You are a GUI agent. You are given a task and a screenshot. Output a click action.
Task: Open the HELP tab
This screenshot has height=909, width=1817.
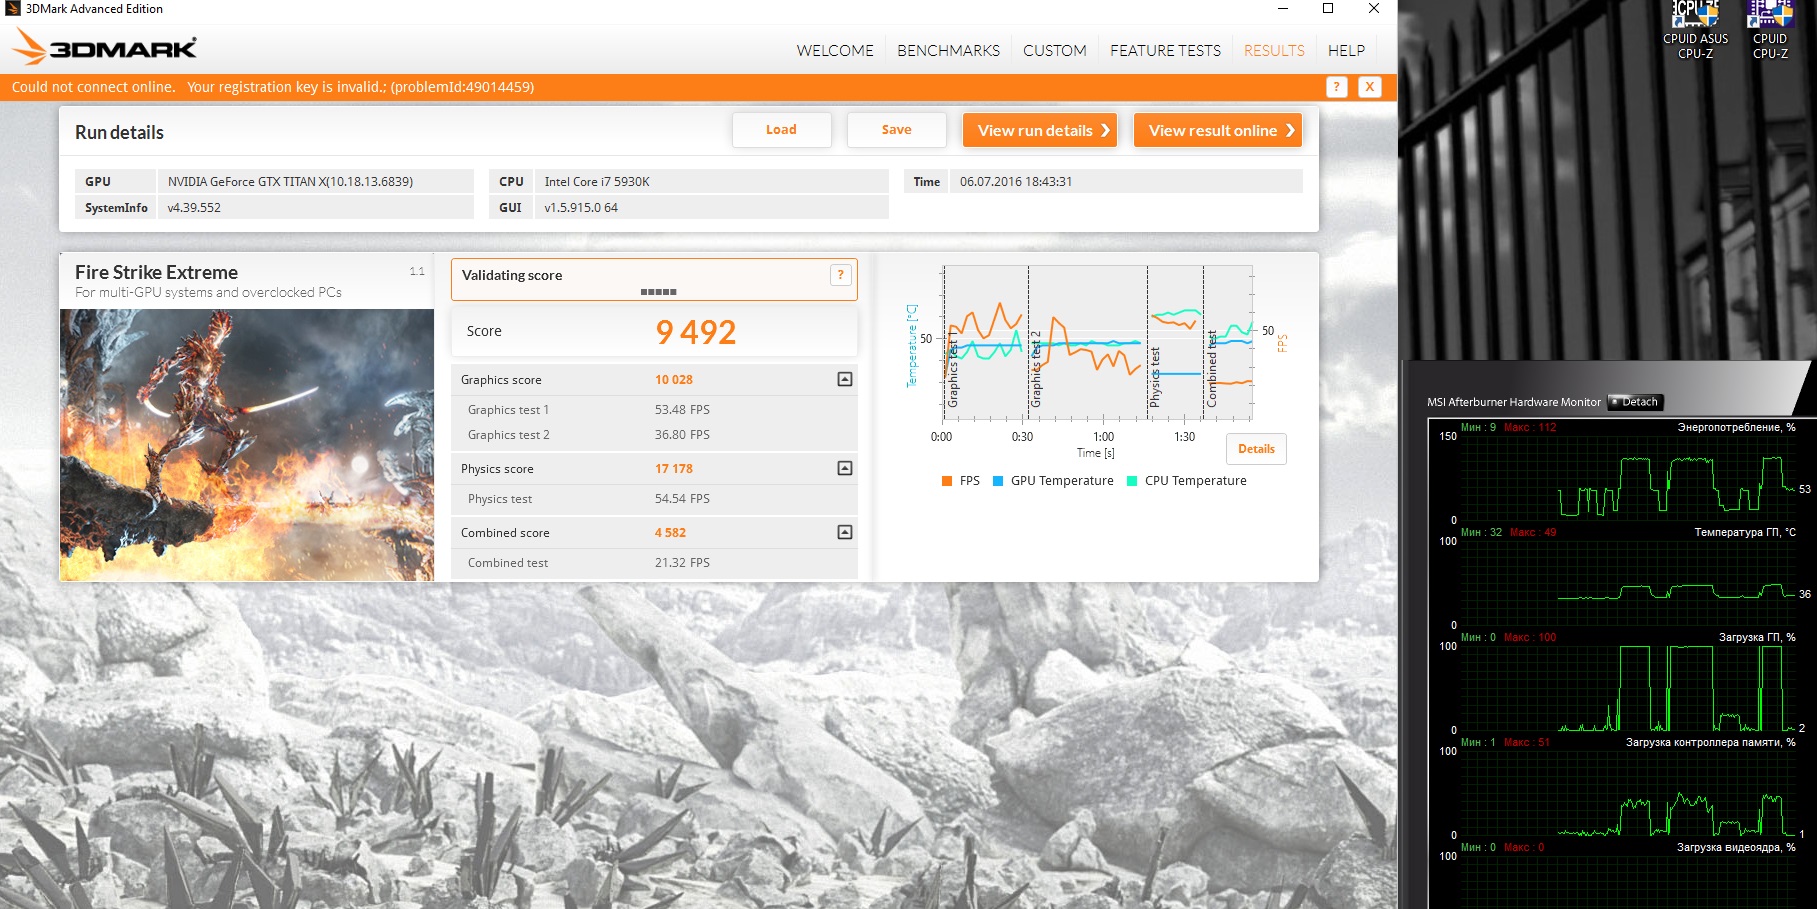pos(1346,50)
